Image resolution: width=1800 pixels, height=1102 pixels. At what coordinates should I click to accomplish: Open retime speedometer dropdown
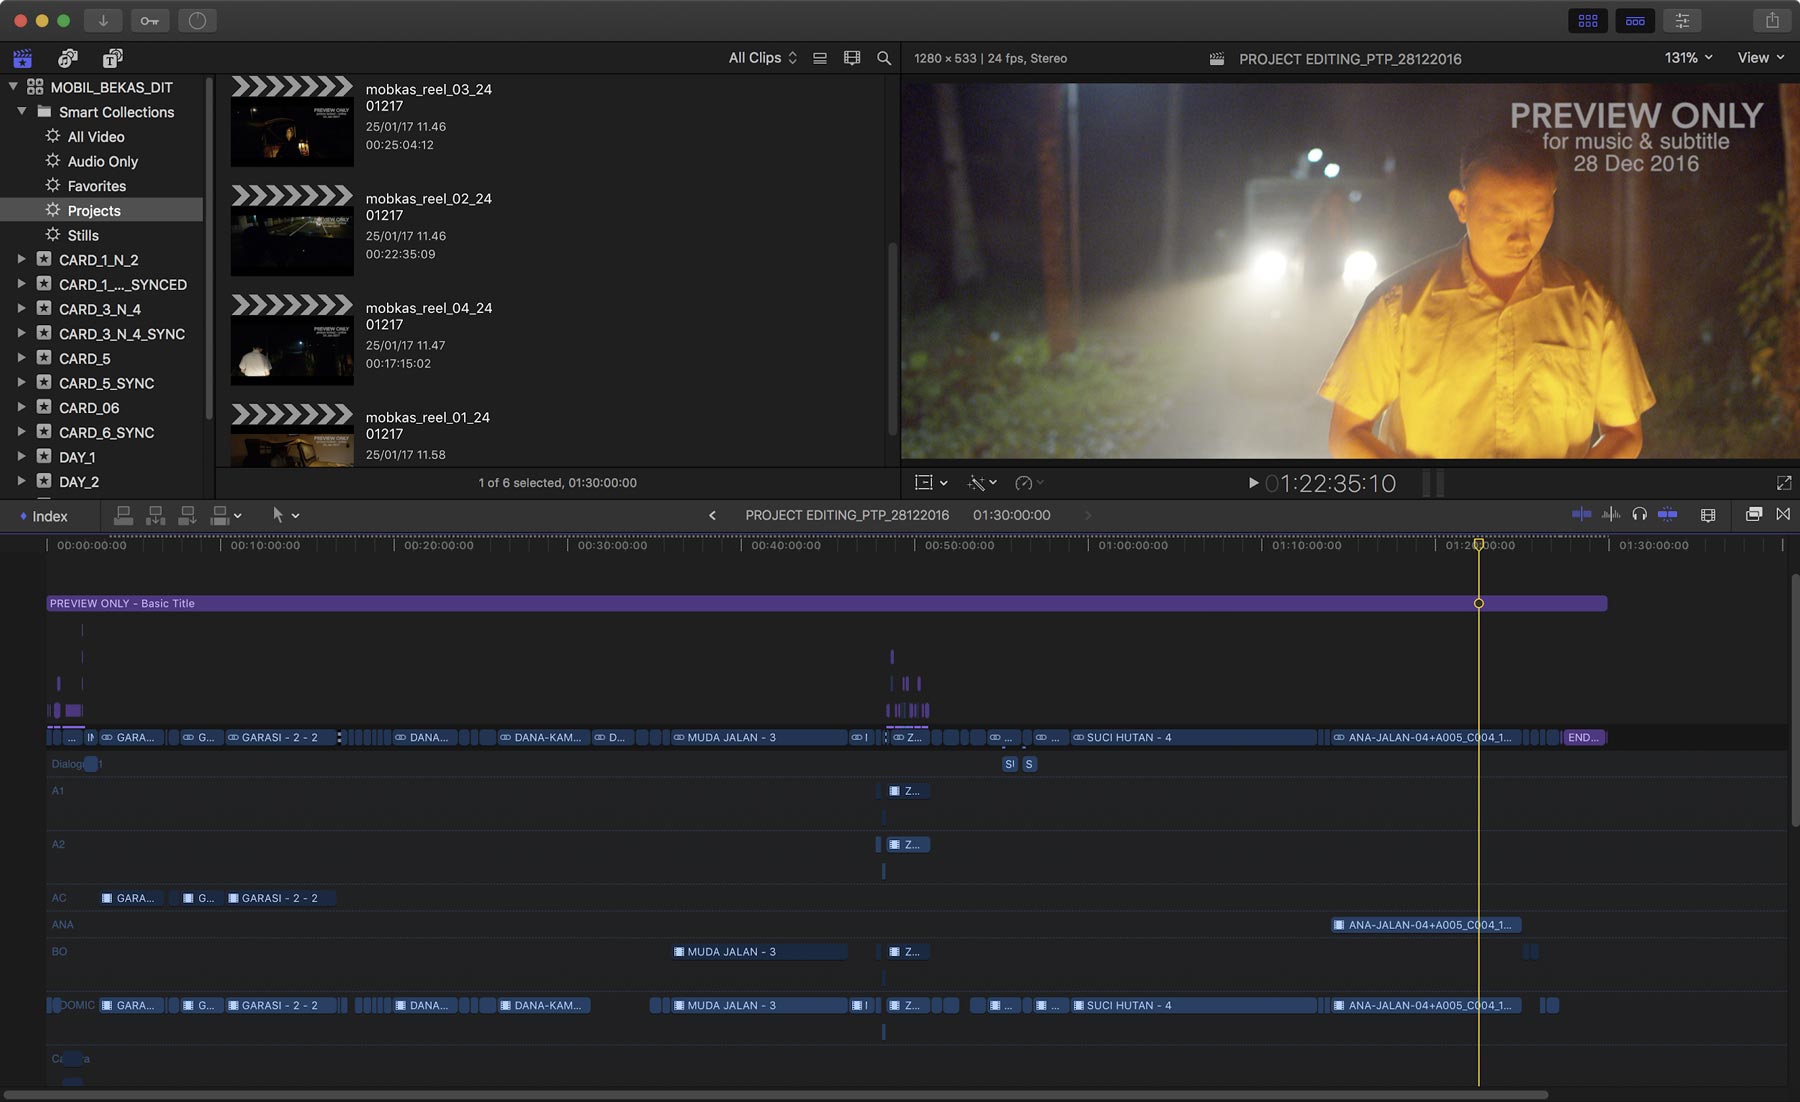[1029, 483]
